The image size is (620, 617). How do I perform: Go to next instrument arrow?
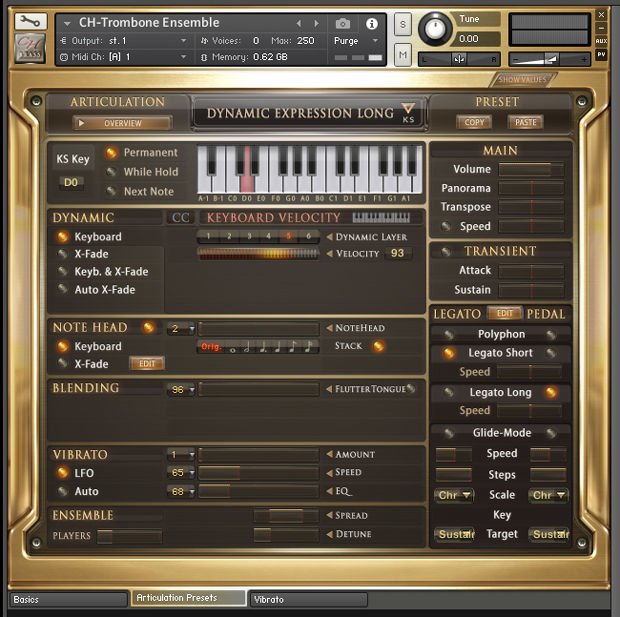click(316, 23)
